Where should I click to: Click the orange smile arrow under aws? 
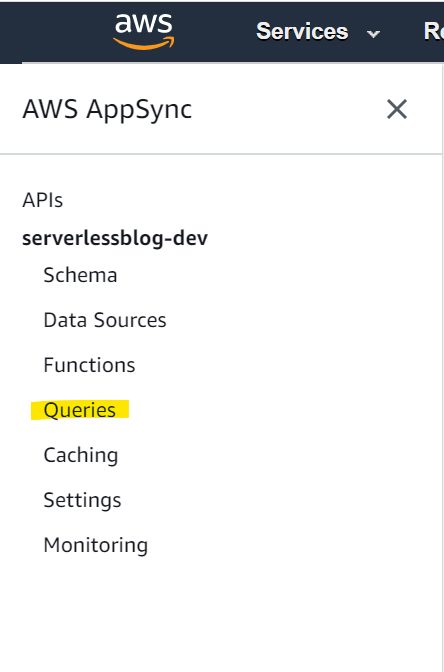[x=144, y=43]
